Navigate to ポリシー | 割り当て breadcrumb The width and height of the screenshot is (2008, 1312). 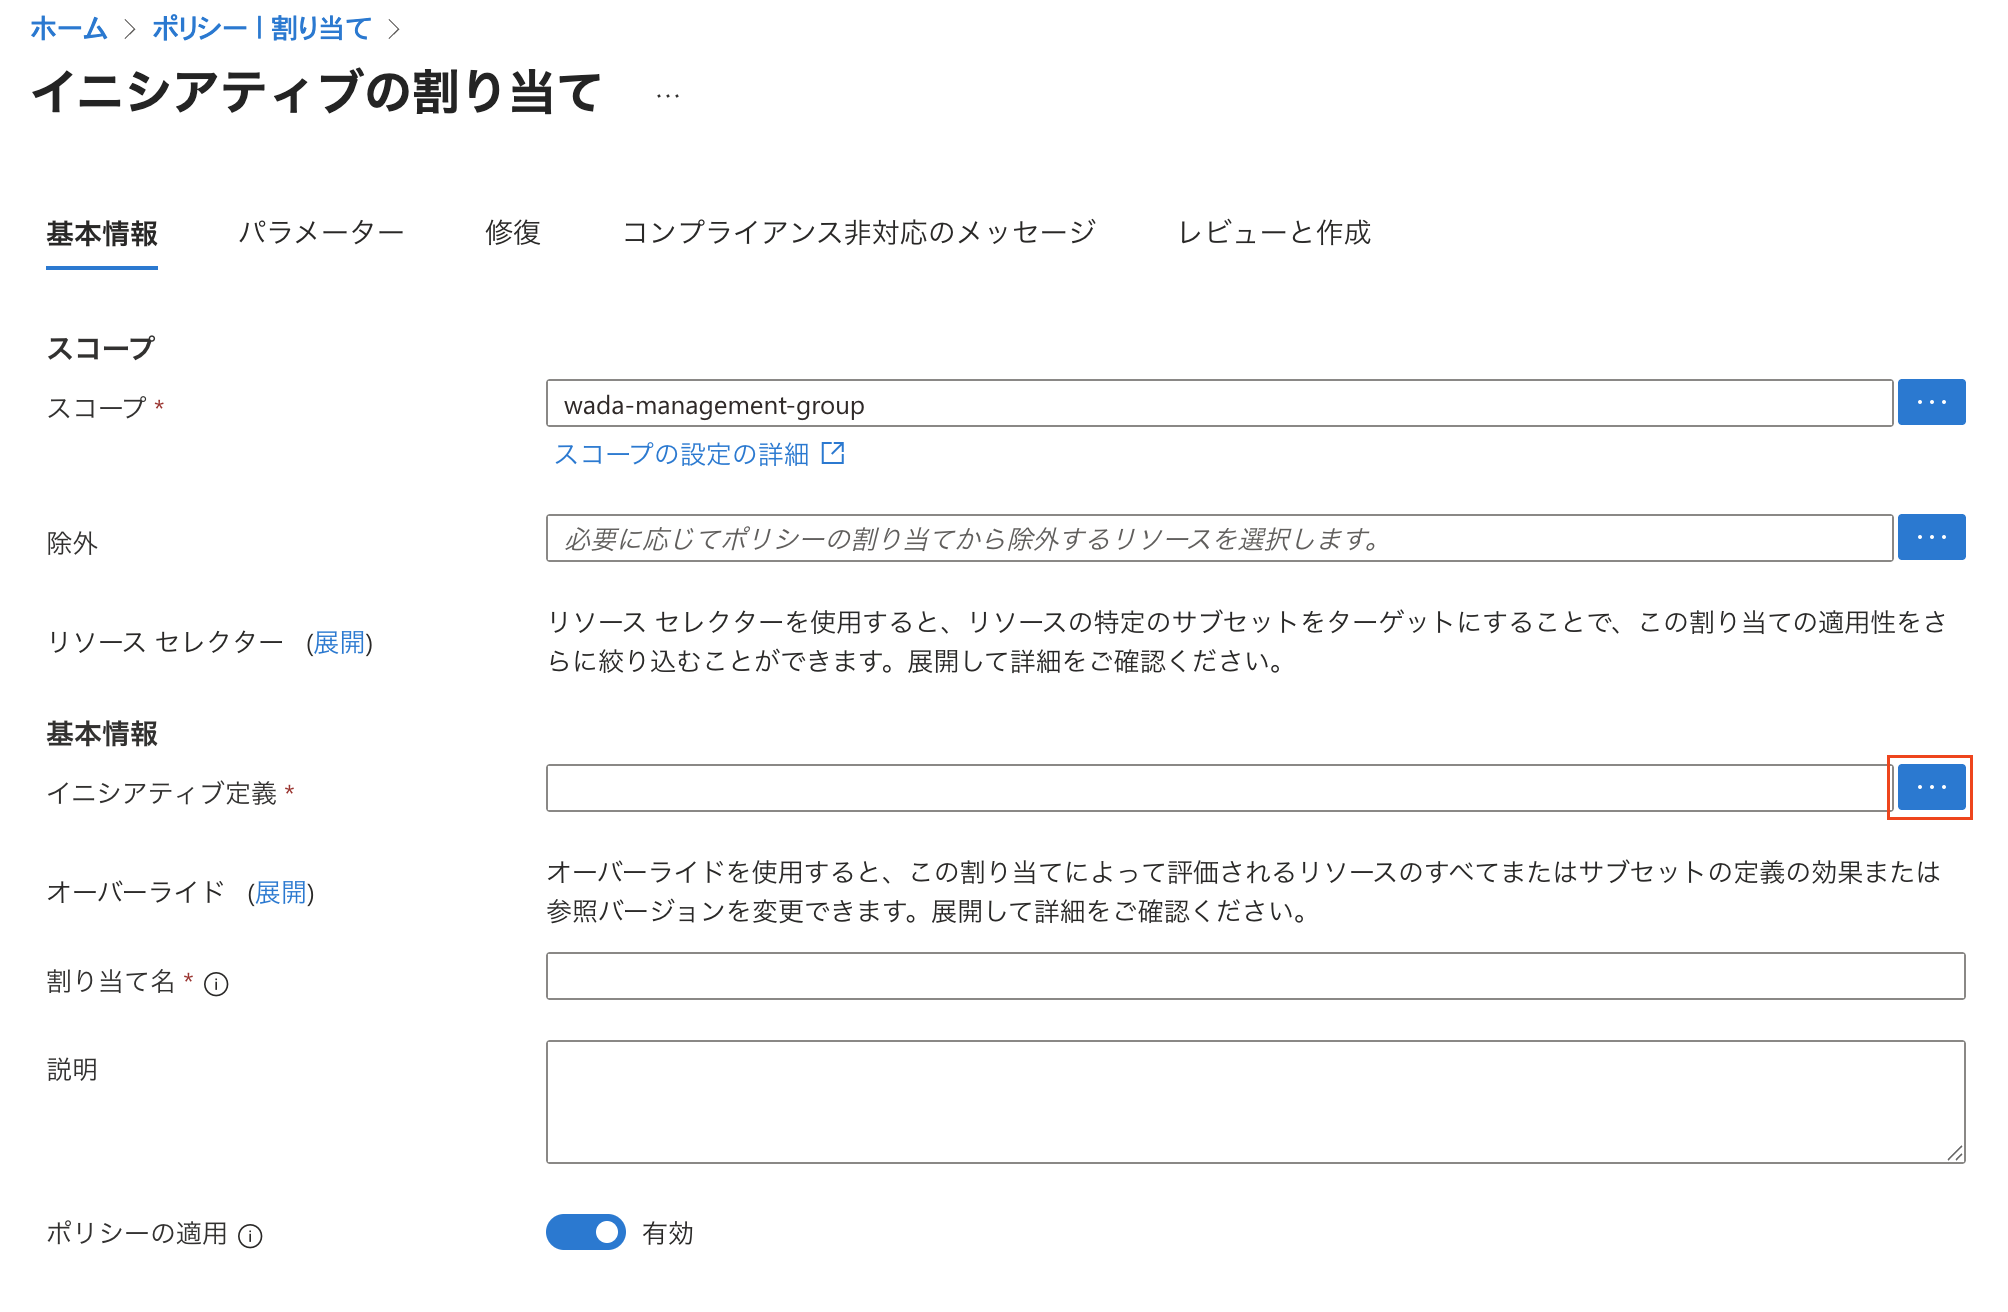[x=262, y=28]
